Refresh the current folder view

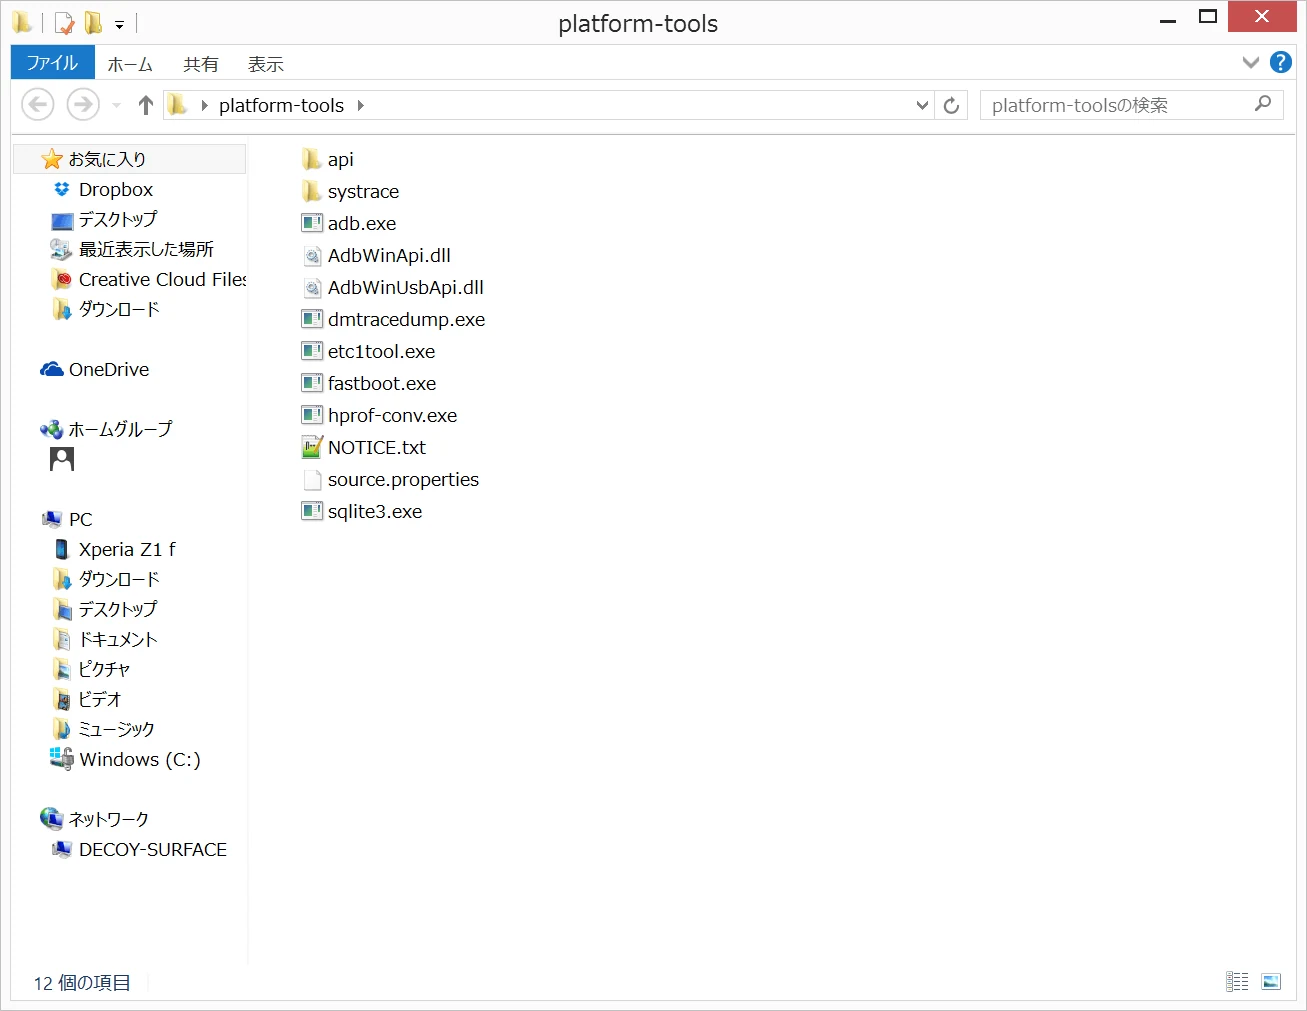click(x=951, y=105)
